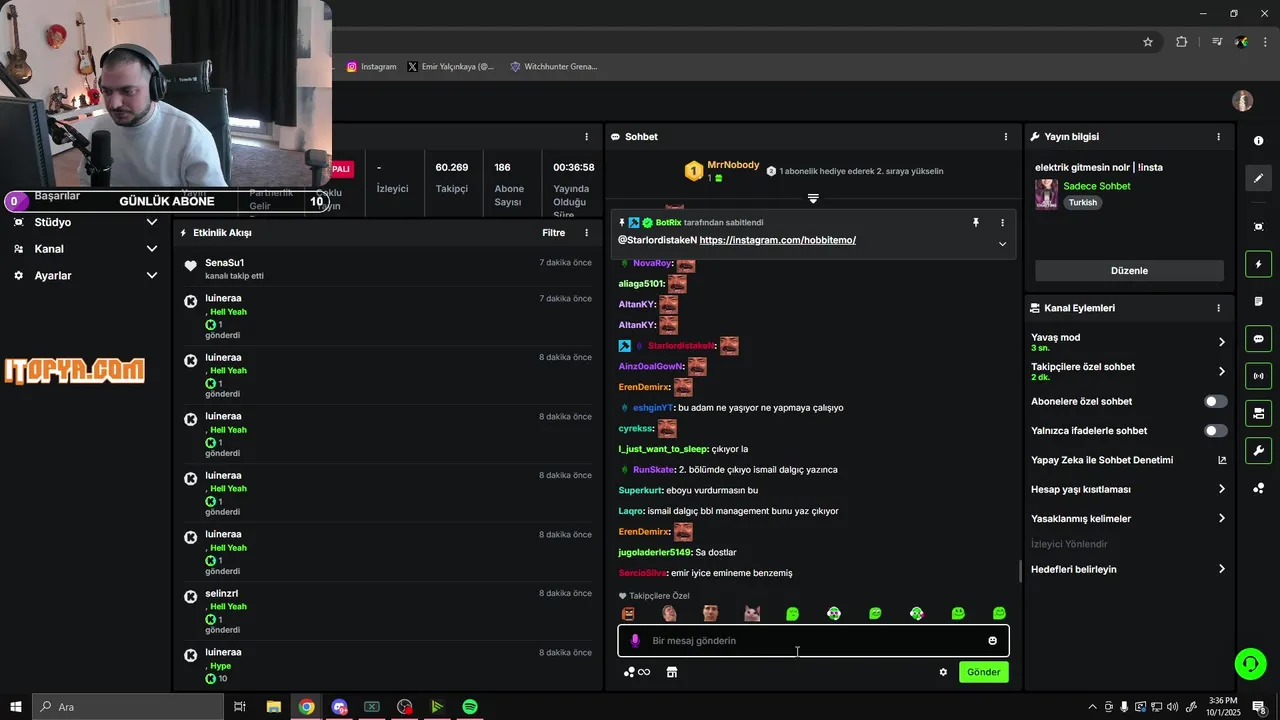Open the Emir Yalçınkaya X bookmark
The image size is (1280, 720).
(x=451, y=67)
